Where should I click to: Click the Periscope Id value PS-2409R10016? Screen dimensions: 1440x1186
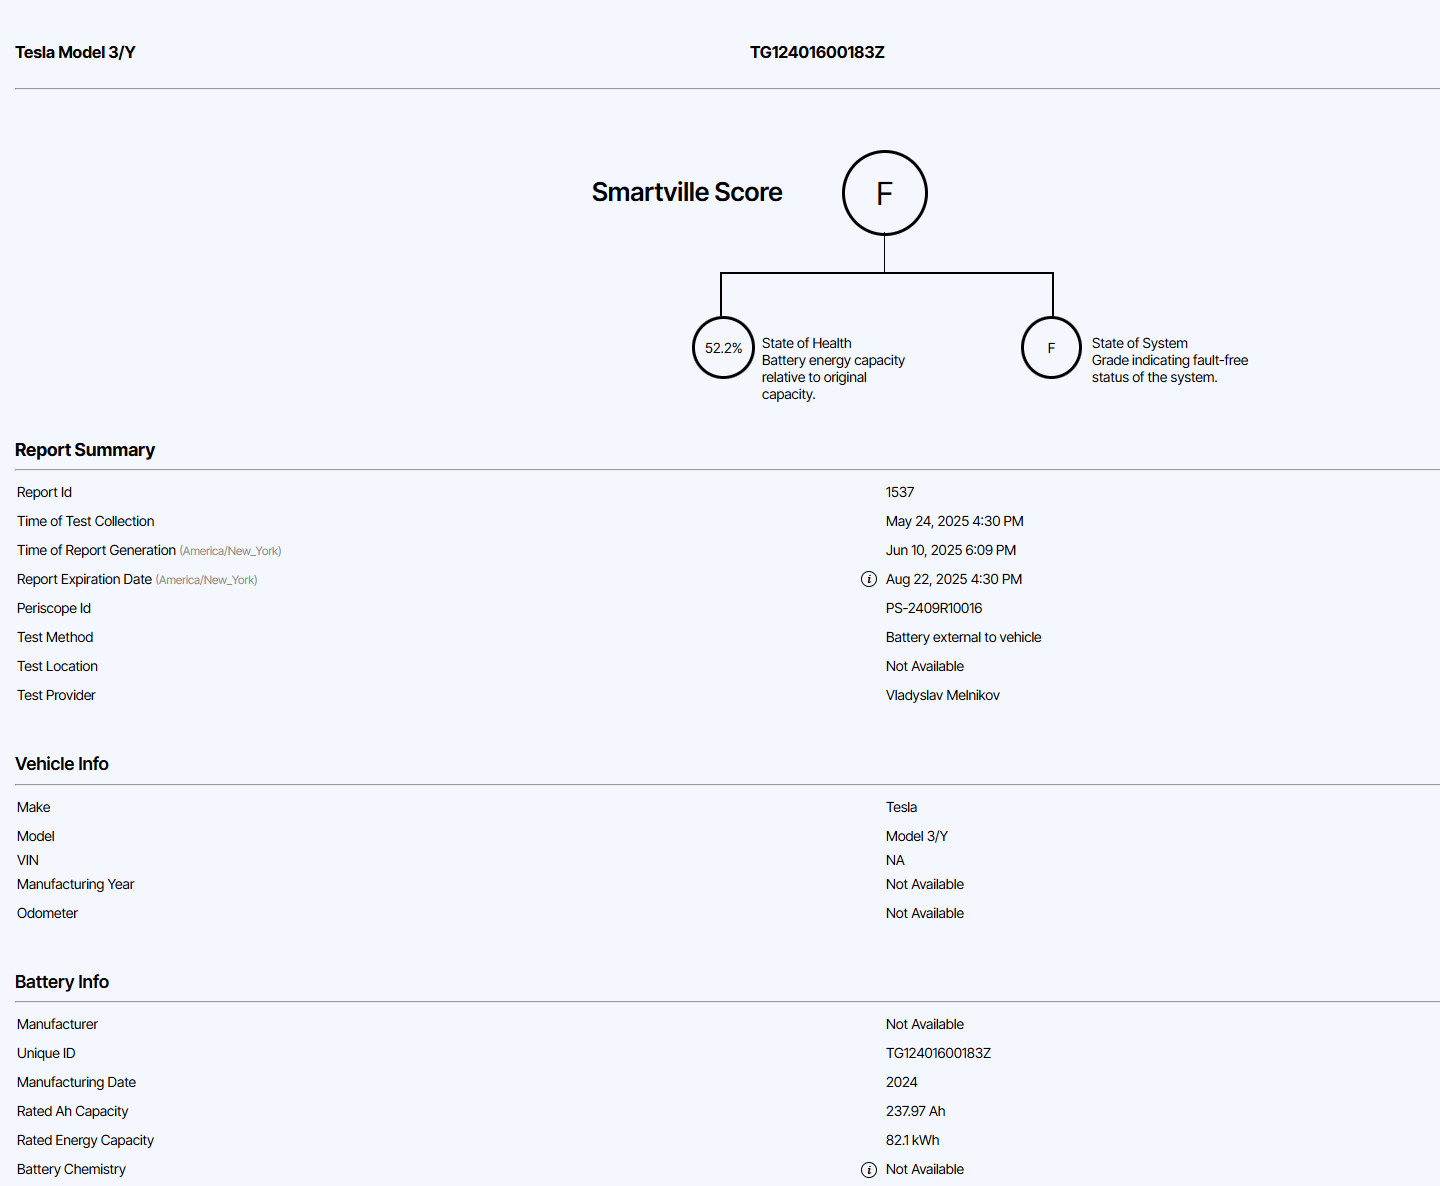pos(934,608)
